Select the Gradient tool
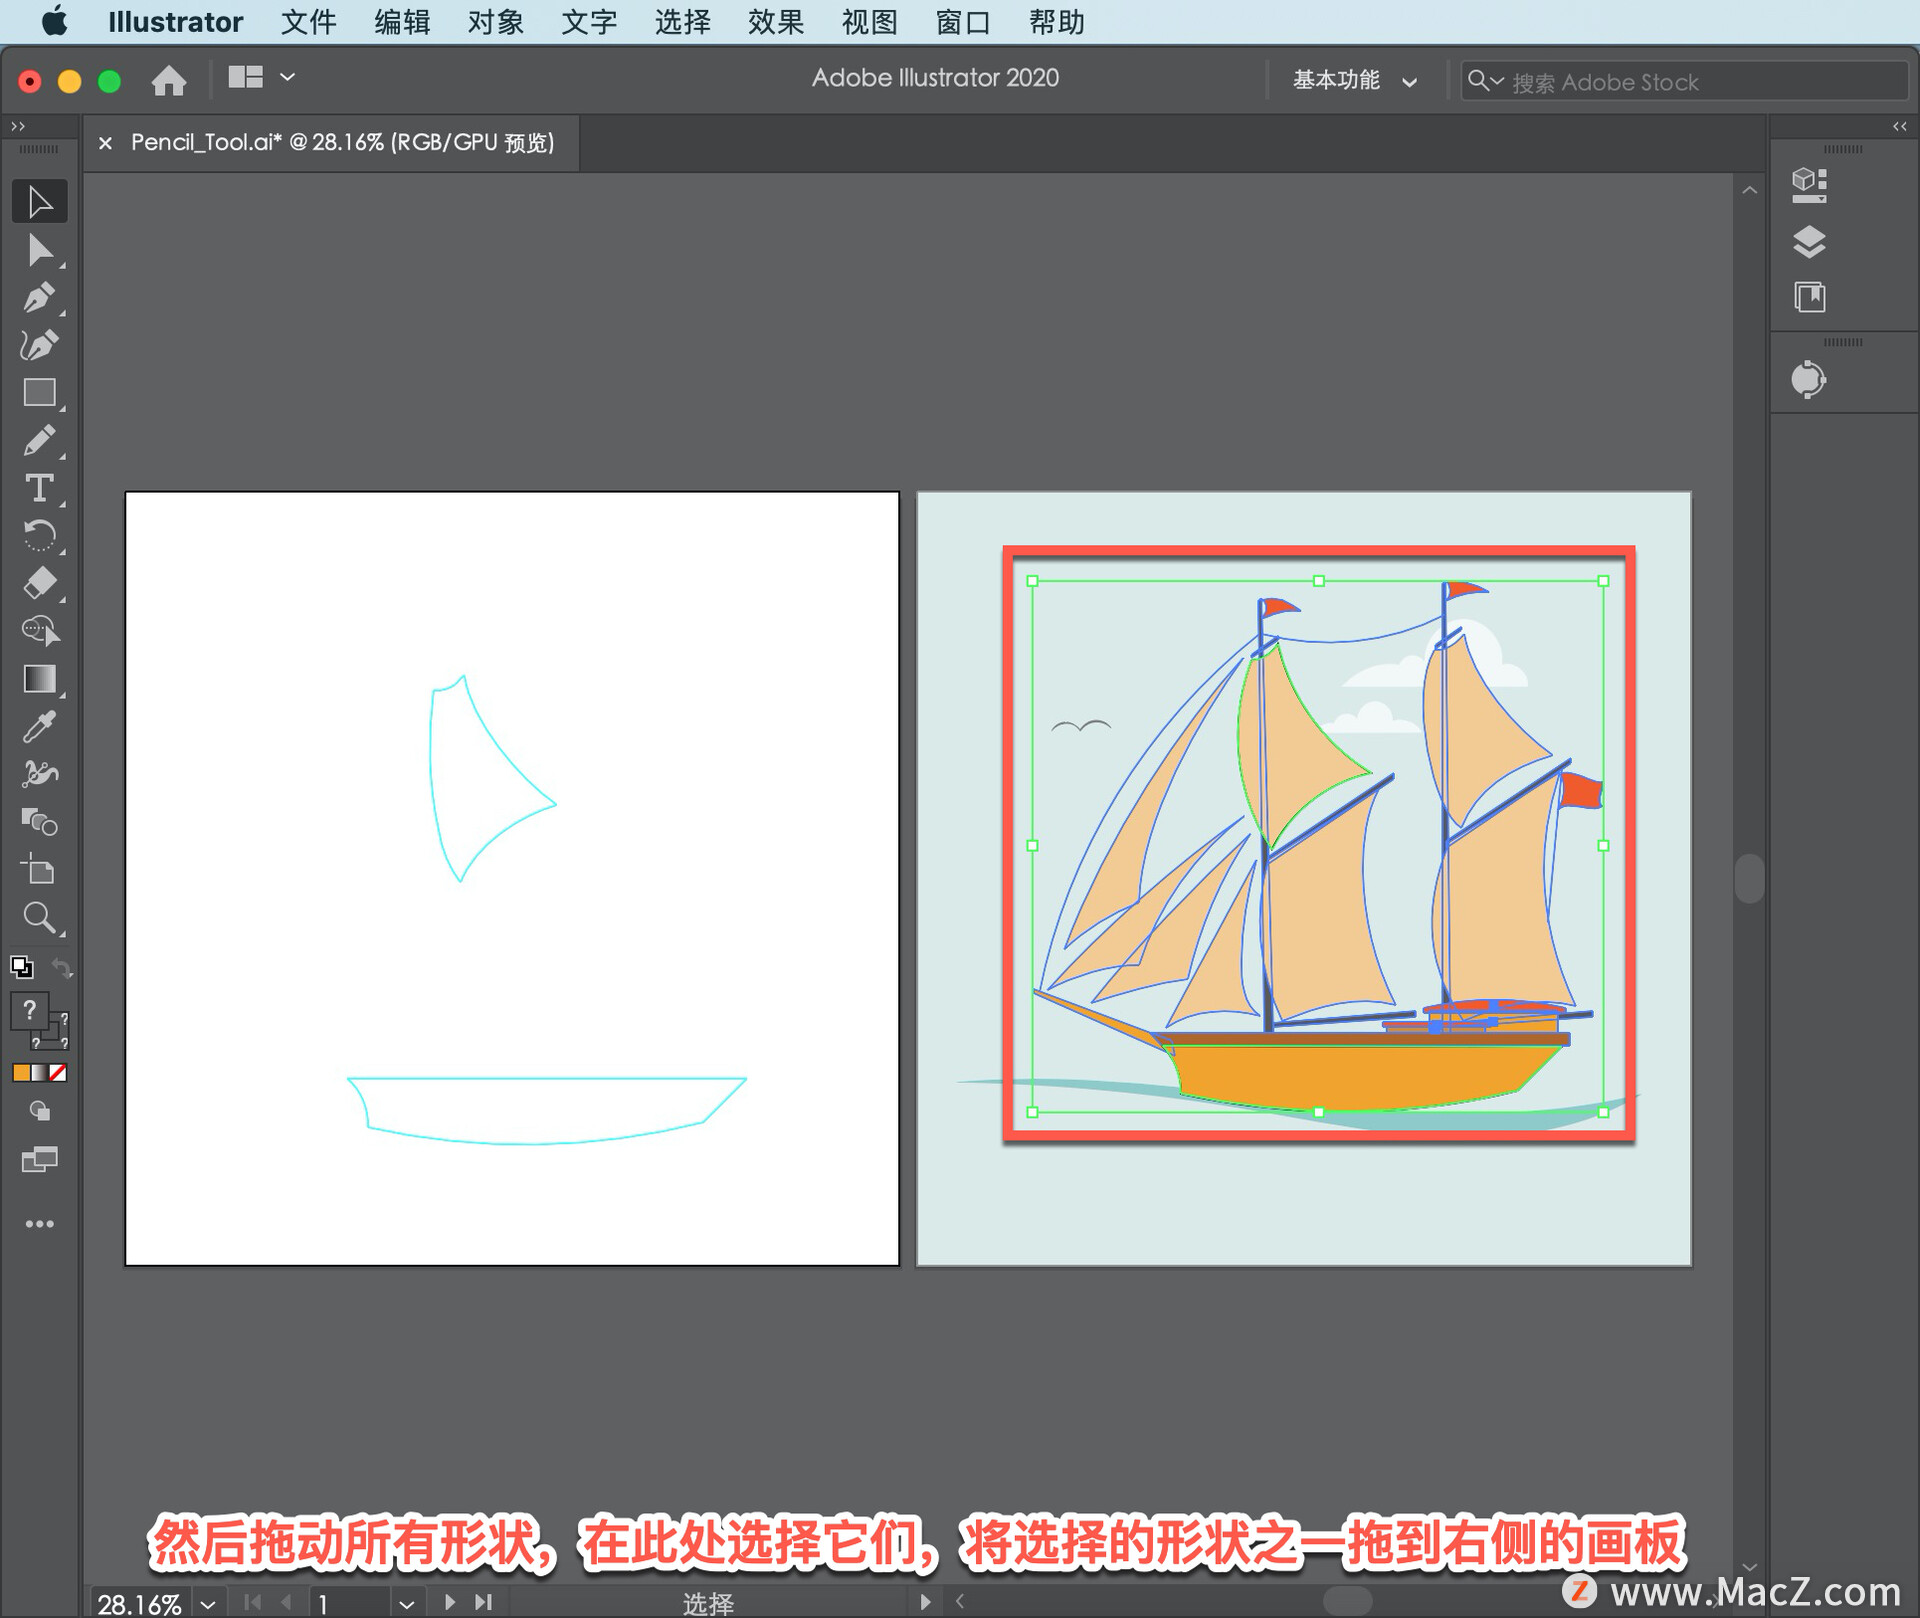Screen dimensions: 1920x1618 coord(40,679)
